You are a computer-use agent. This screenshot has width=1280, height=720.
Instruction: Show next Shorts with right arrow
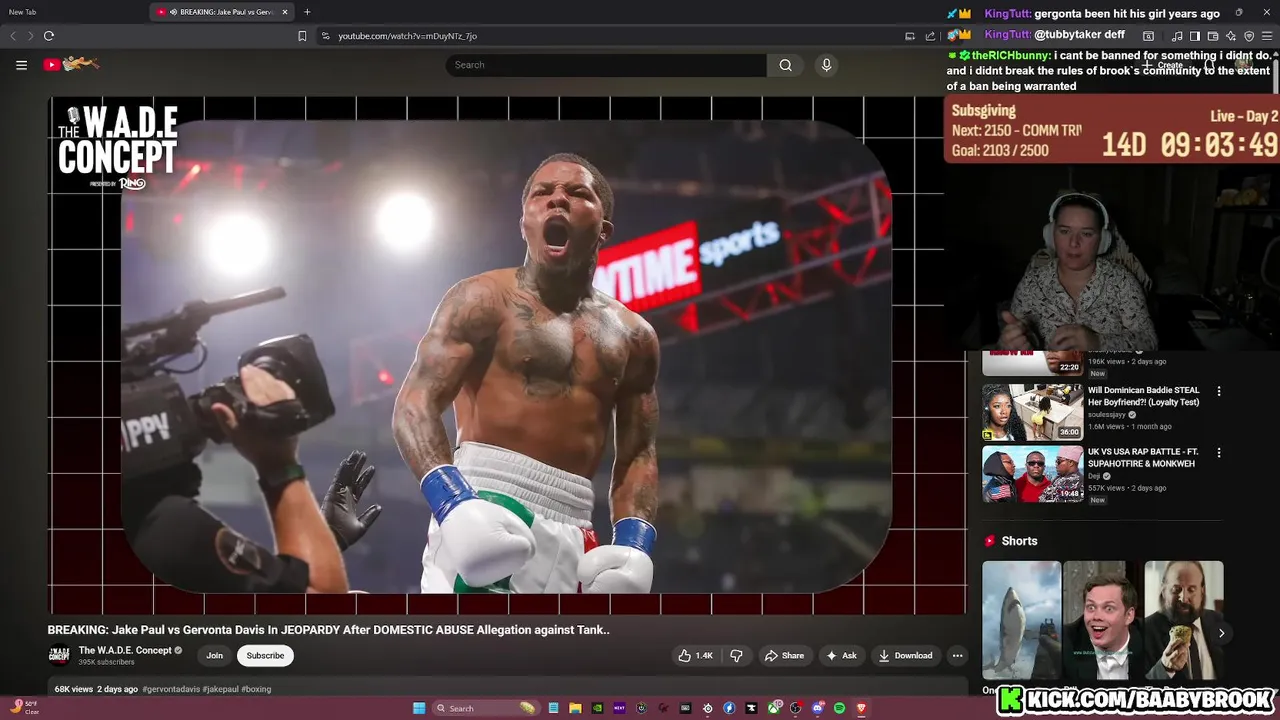point(1221,633)
